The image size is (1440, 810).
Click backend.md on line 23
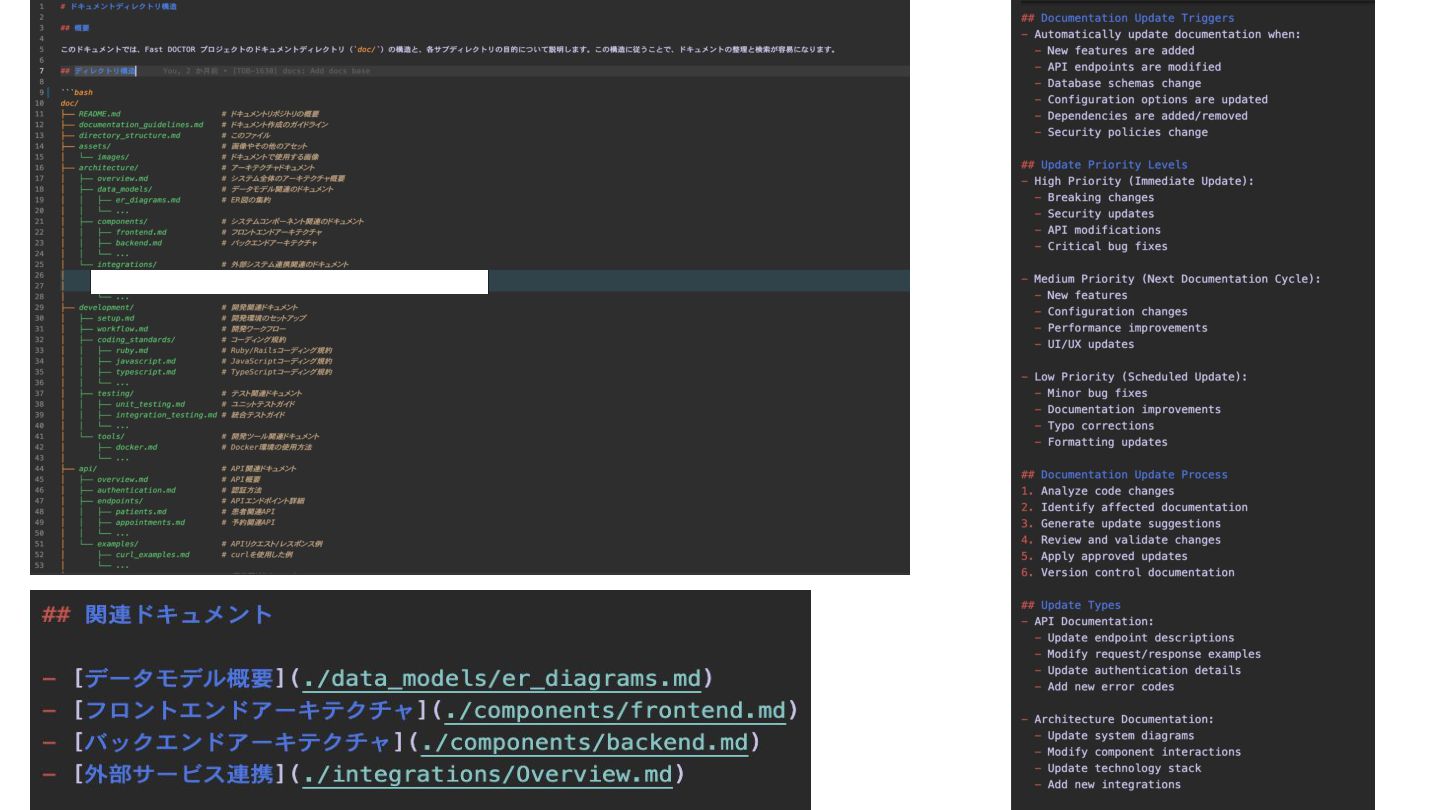point(139,243)
